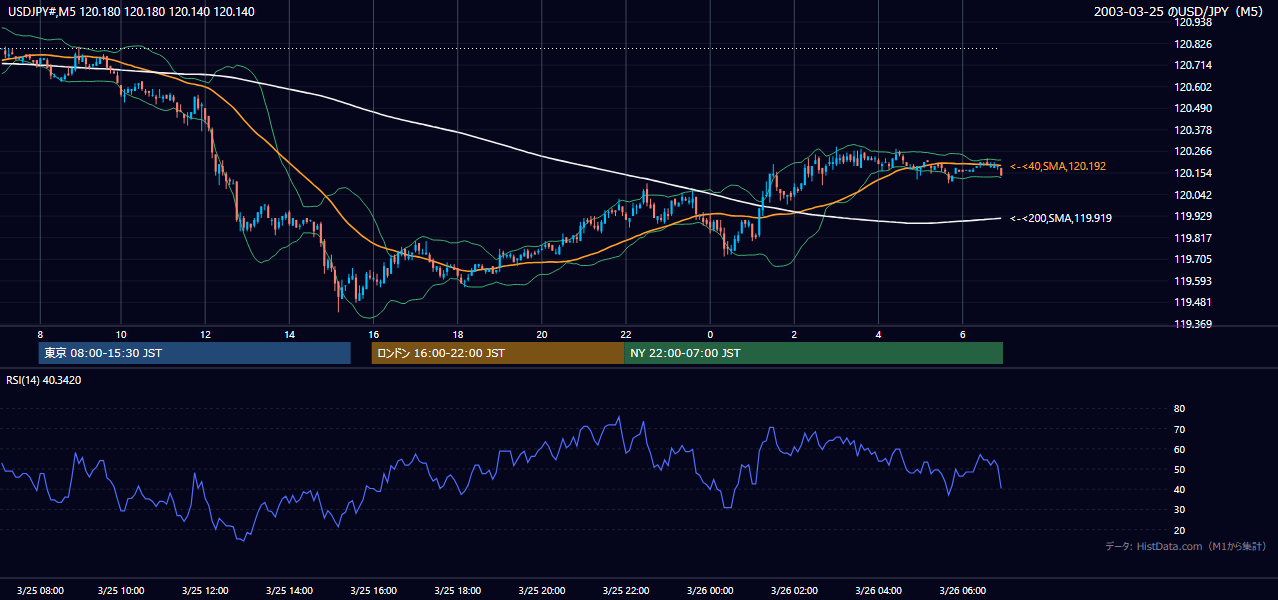The height and width of the screenshot is (600, 1278).
Task: Click hour label 22 under the price chart
Action: click(625, 334)
